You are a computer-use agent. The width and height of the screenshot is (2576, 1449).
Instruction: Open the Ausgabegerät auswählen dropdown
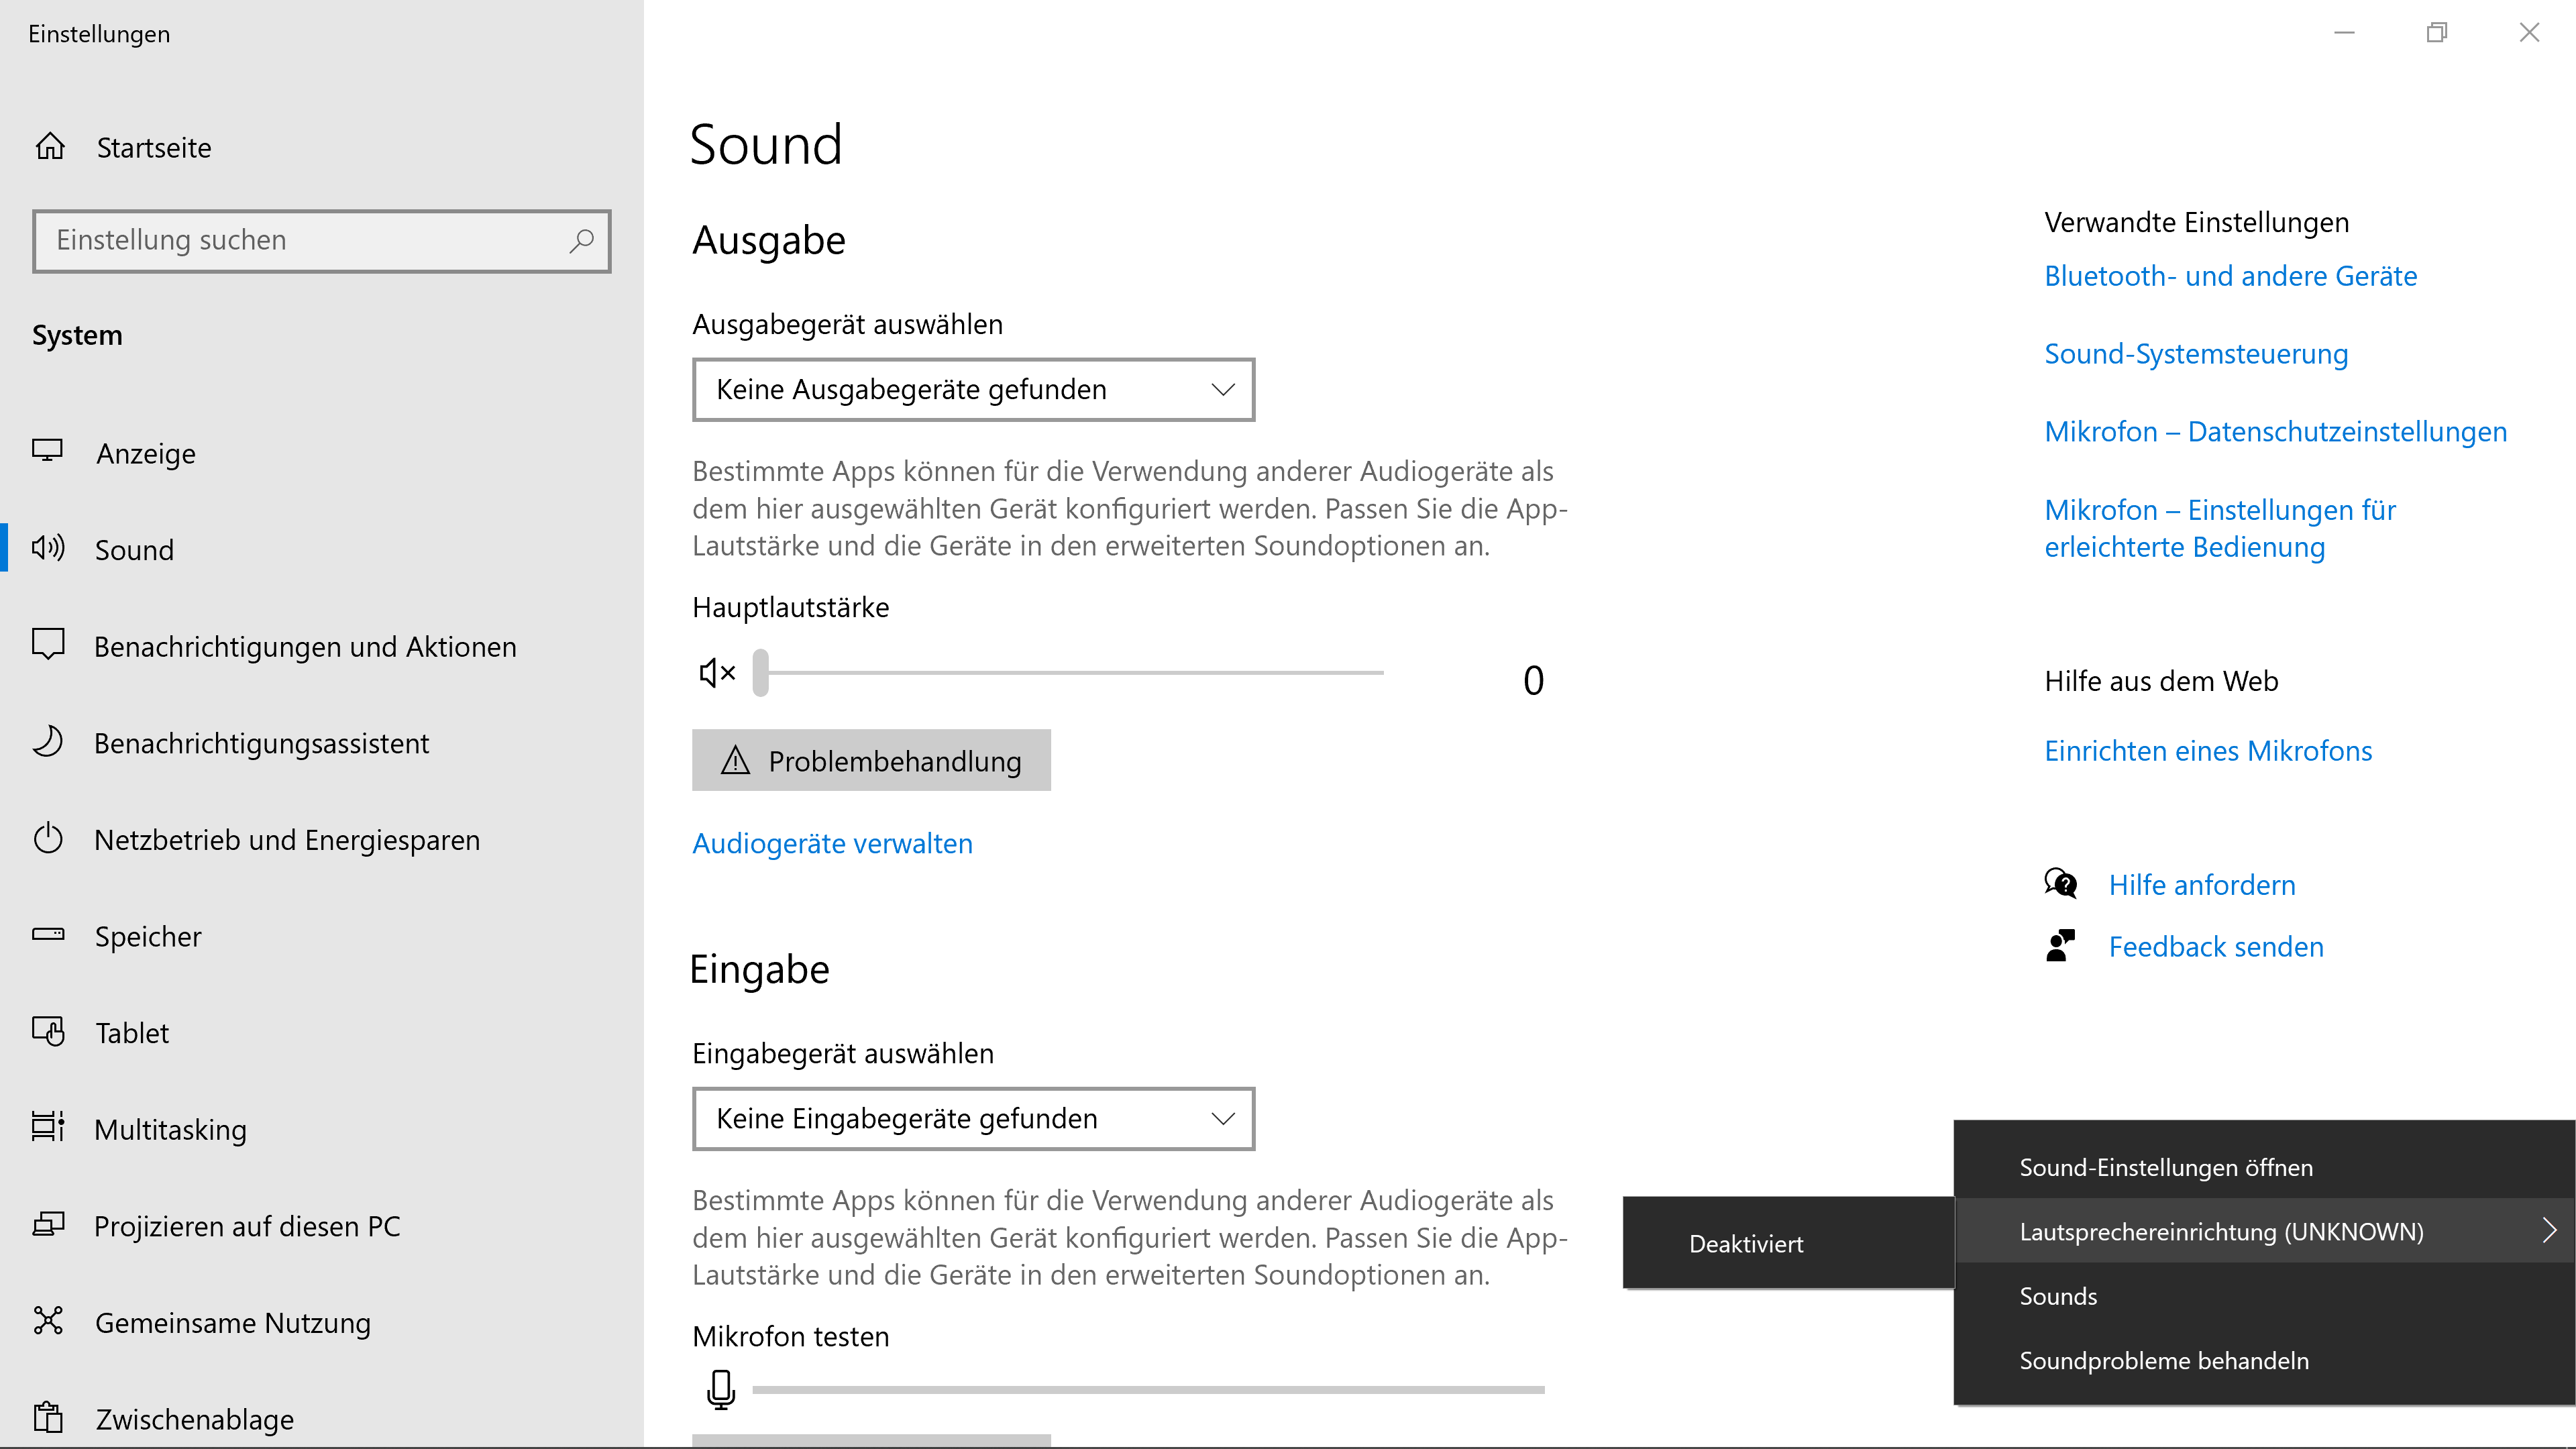coord(972,389)
